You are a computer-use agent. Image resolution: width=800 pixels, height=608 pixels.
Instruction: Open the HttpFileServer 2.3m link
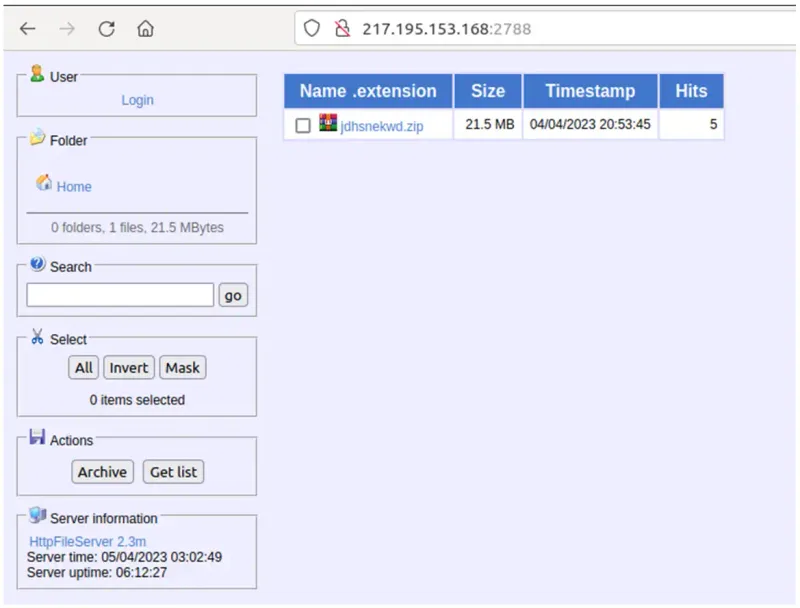pyautogui.click(x=88, y=542)
